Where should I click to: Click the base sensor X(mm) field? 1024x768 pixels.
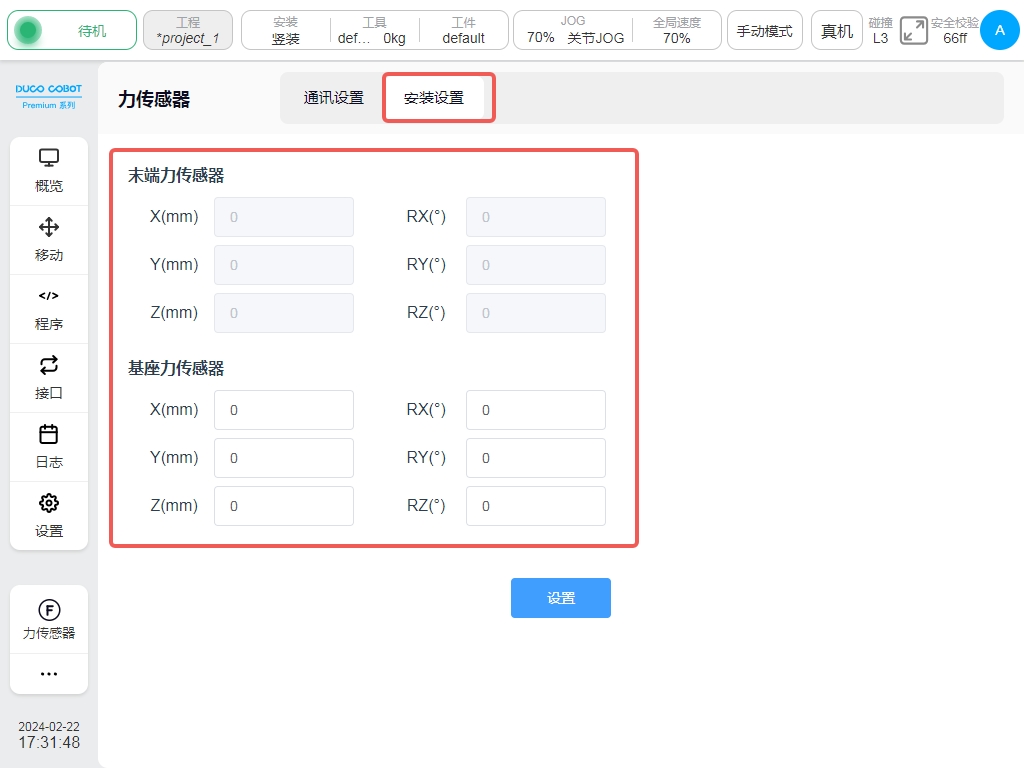coord(284,410)
